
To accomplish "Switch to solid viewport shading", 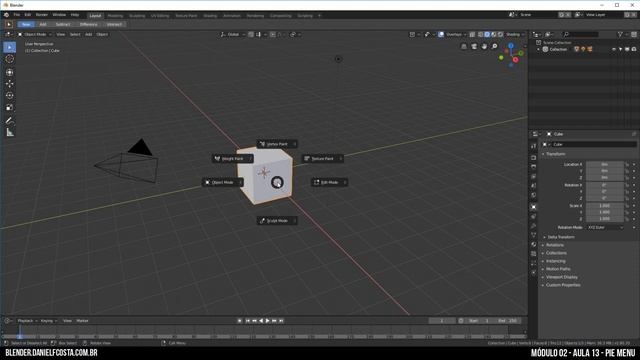I will tap(487, 35).
